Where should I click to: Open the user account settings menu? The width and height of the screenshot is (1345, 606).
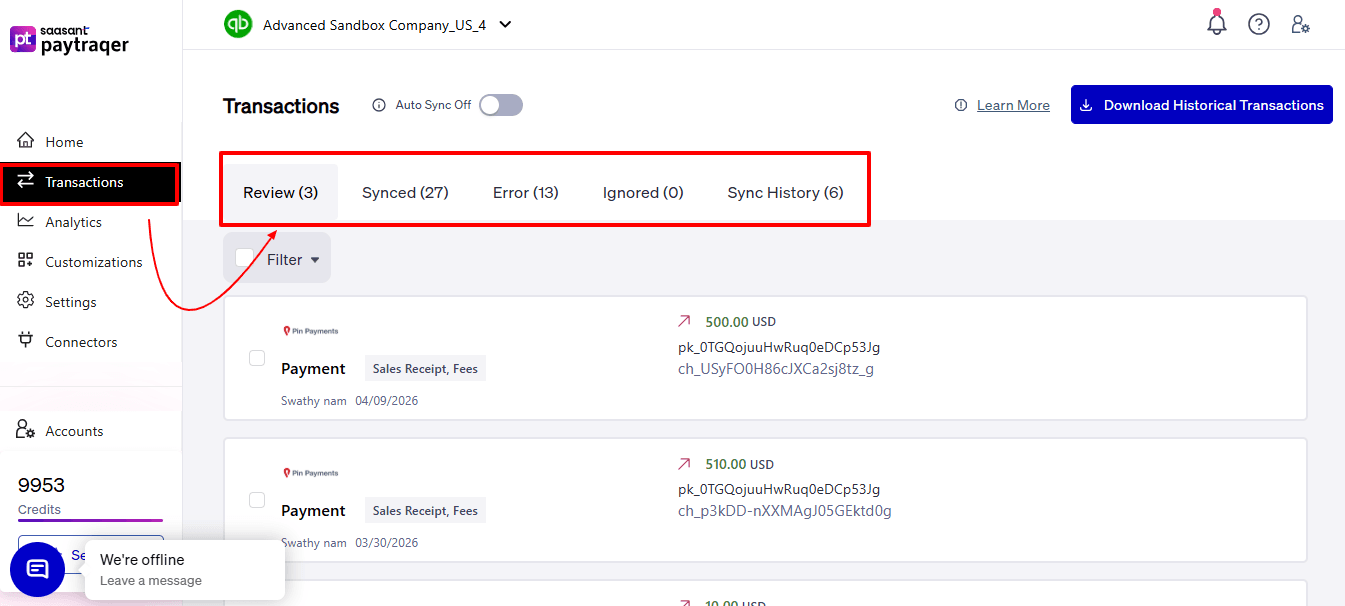[1300, 23]
